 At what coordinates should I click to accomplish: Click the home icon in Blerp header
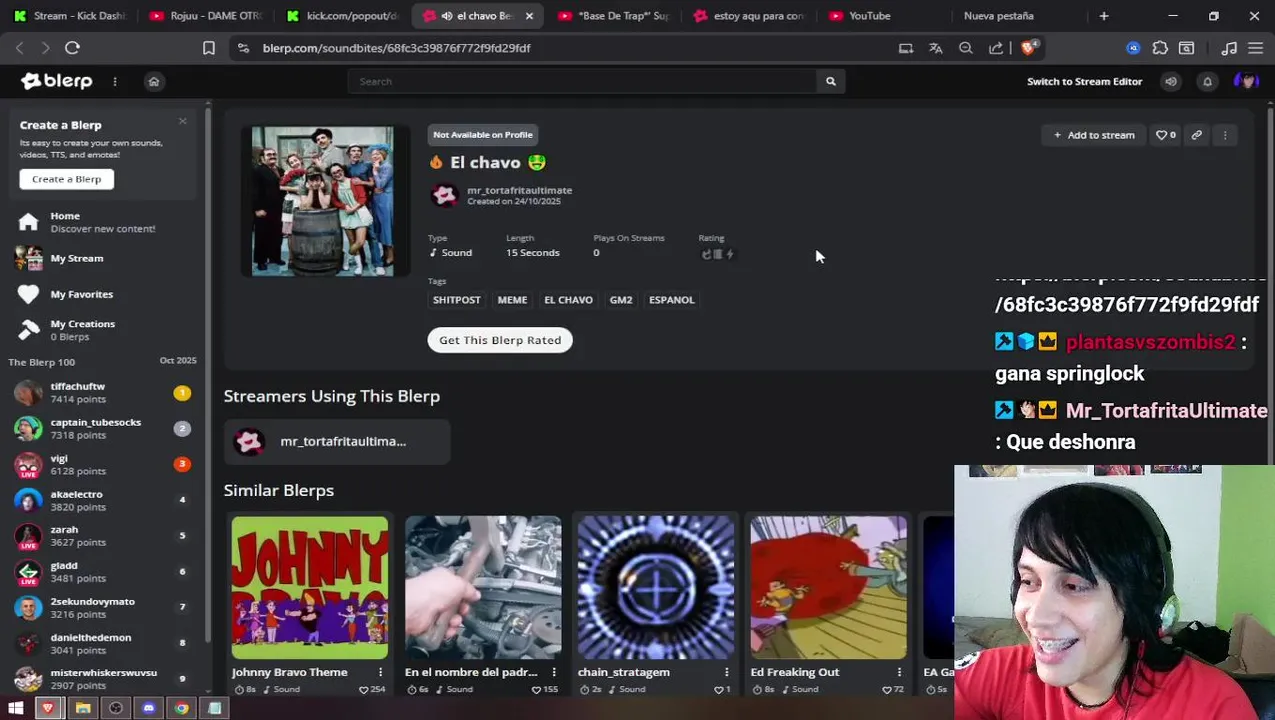[154, 81]
